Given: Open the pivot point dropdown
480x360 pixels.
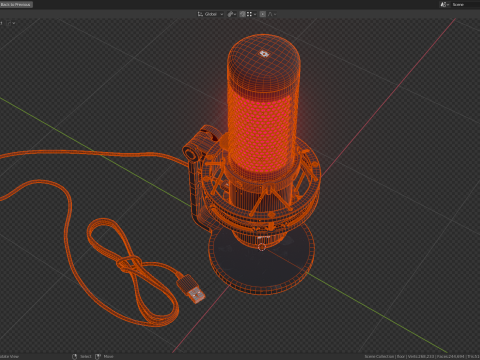Looking at the screenshot, I should [x=232, y=14].
